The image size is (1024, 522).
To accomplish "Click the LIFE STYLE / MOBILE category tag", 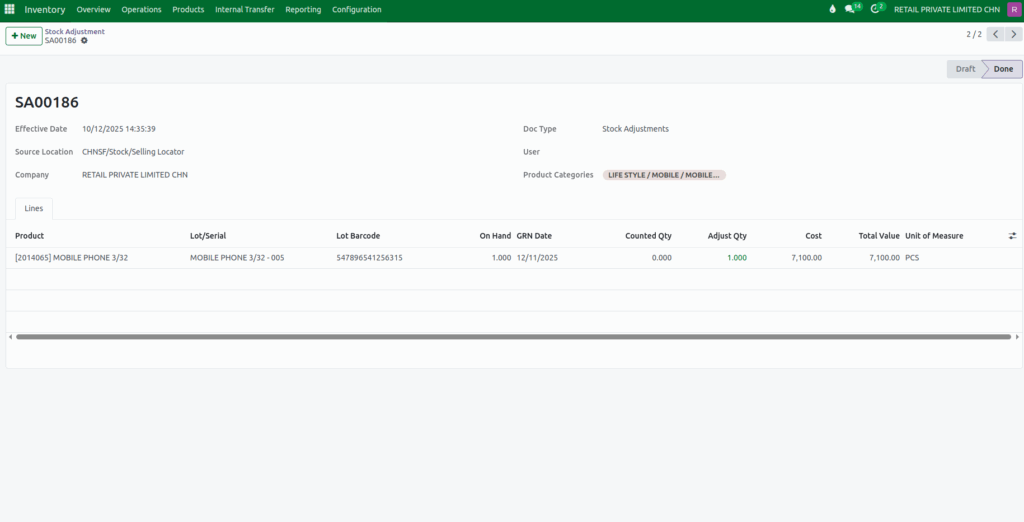I will tap(664, 175).
